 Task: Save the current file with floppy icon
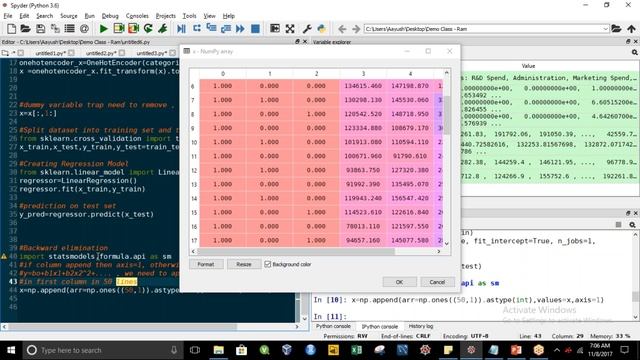tap(40, 29)
